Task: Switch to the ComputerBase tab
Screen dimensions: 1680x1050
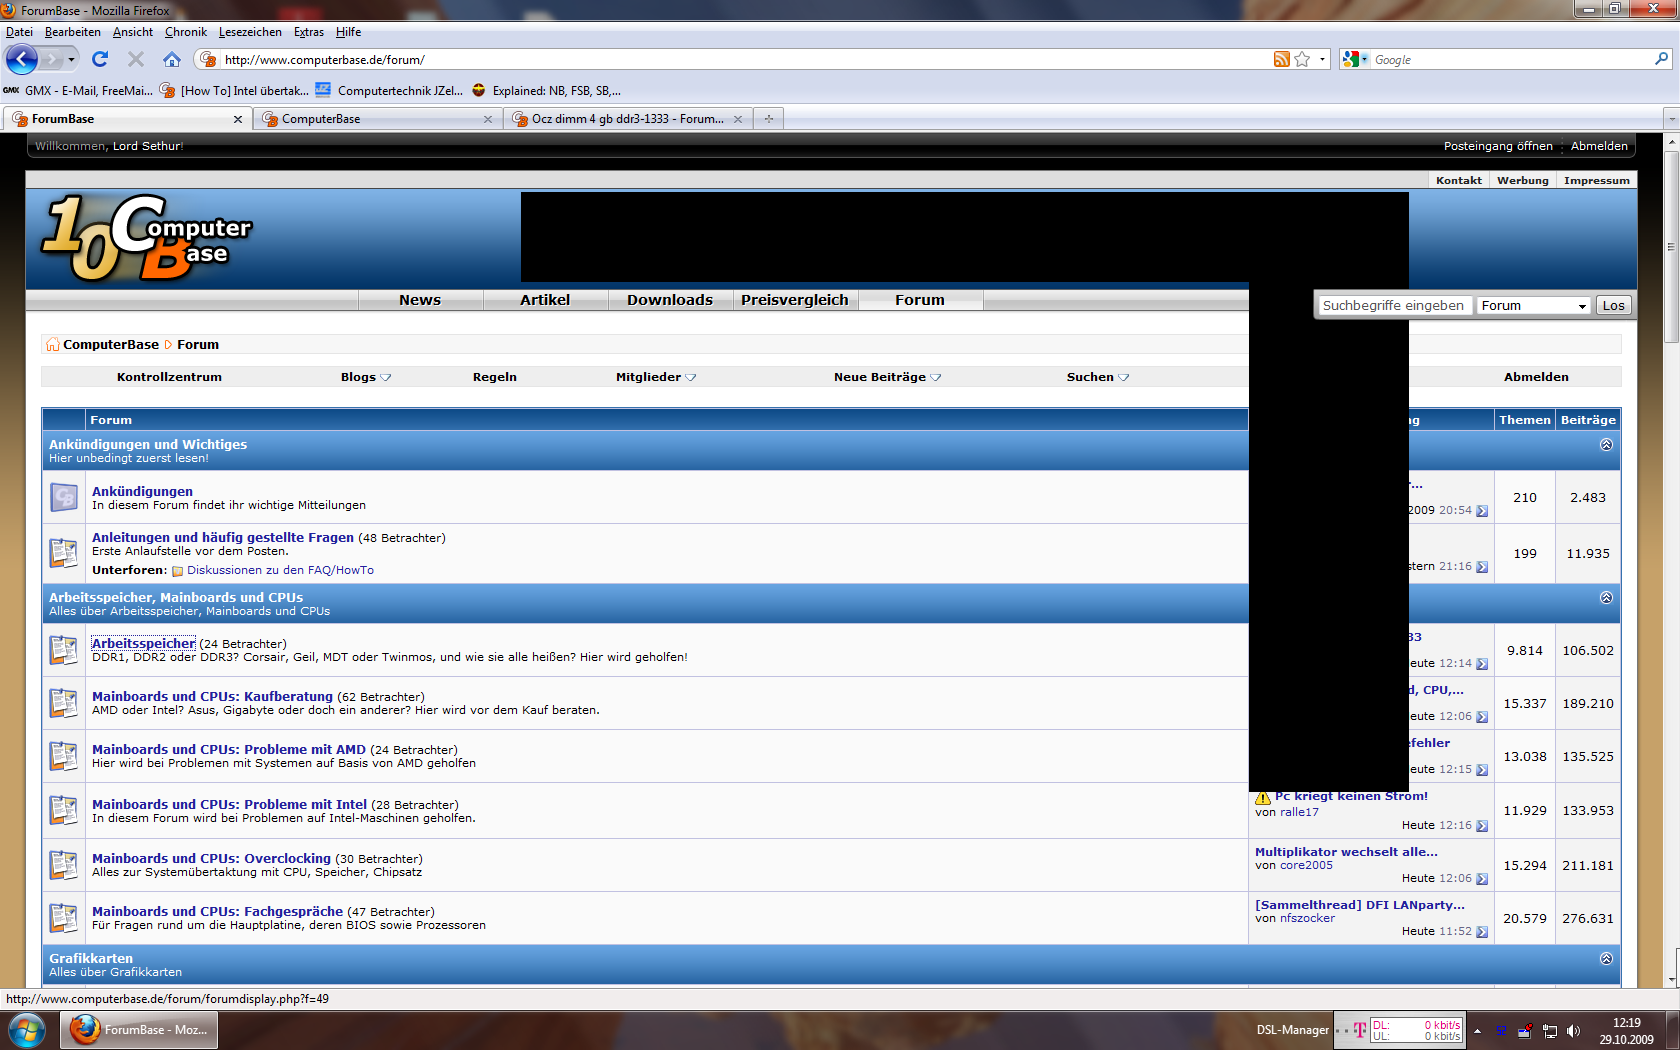Action: pyautogui.click(x=377, y=119)
